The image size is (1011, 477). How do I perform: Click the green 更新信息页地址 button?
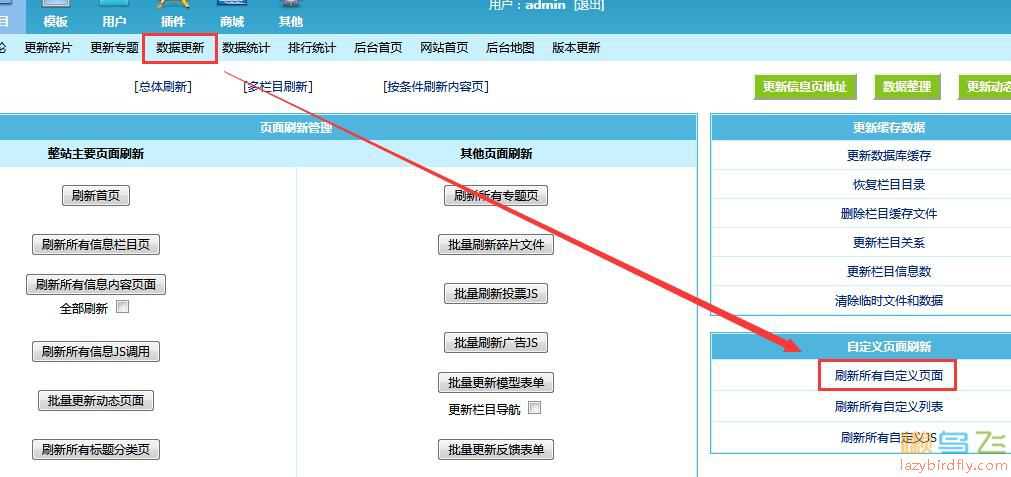(805, 87)
